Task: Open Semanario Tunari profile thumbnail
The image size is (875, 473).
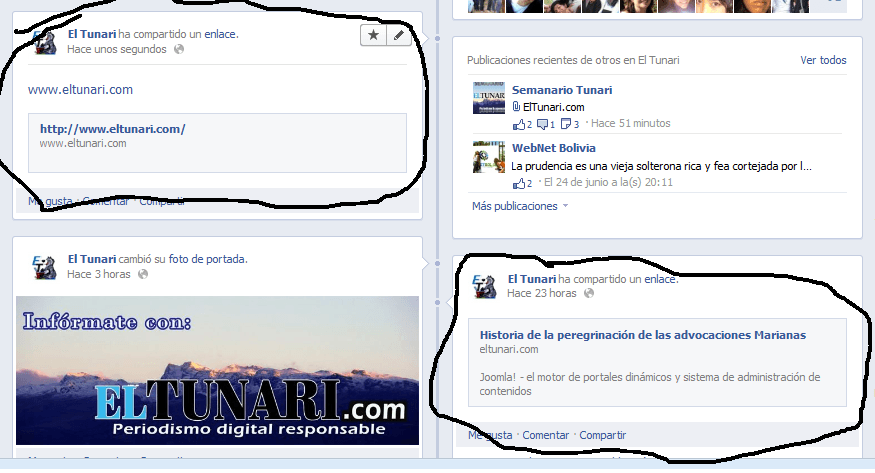Action: pyautogui.click(x=489, y=98)
